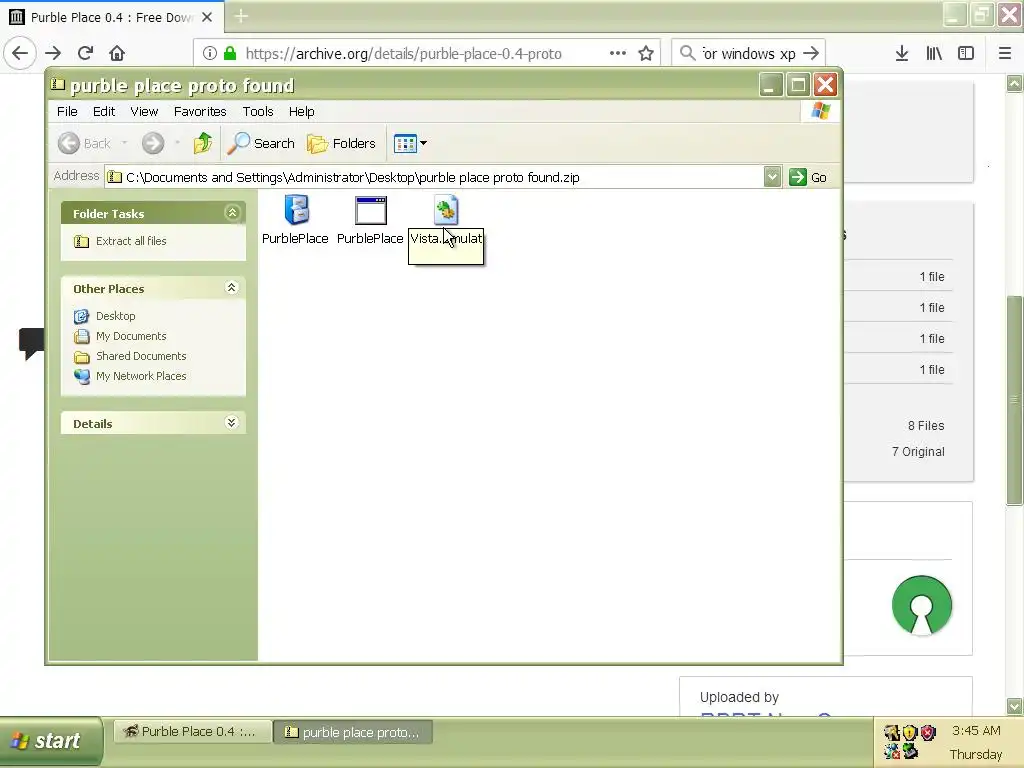This screenshot has height=768, width=1024.
Task: Expand the Address bar dropdown
Action: tap(772, 177)
